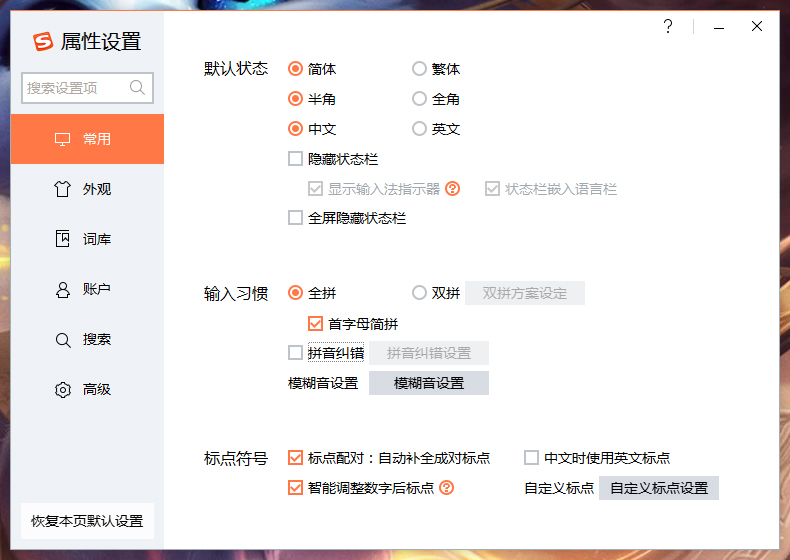Open the 外观 appearance section
790x560 pixels.
[86, 189]
